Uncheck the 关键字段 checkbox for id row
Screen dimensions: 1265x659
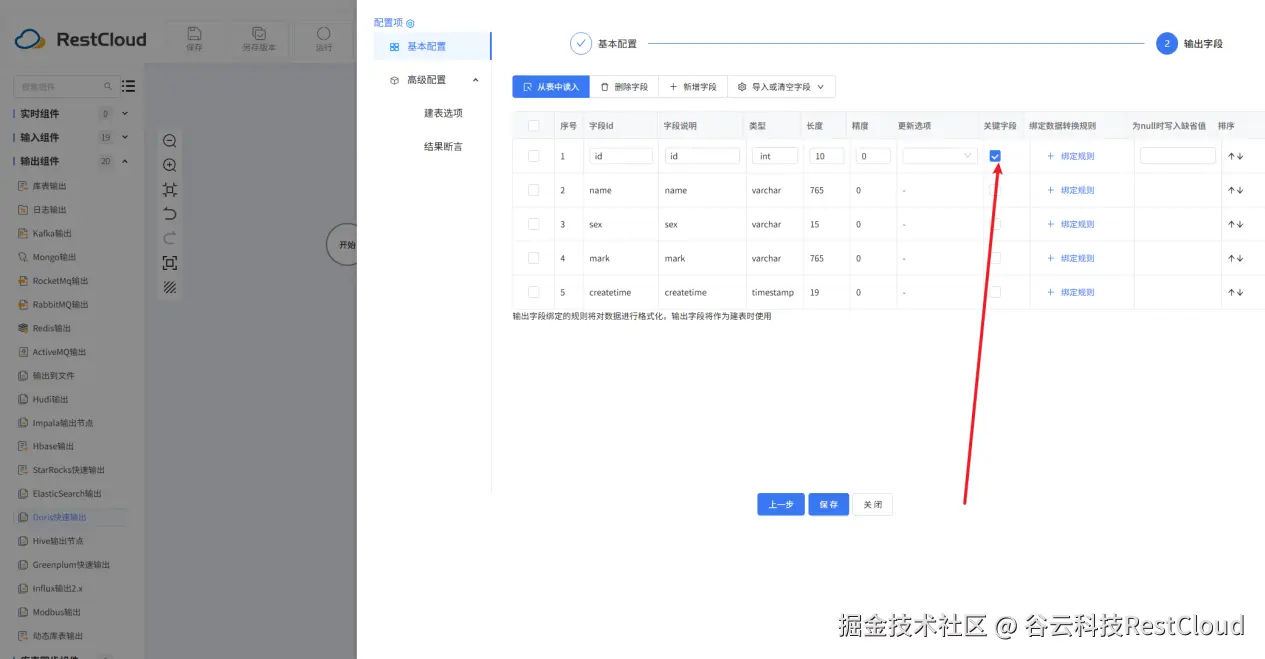click(995, 156)
